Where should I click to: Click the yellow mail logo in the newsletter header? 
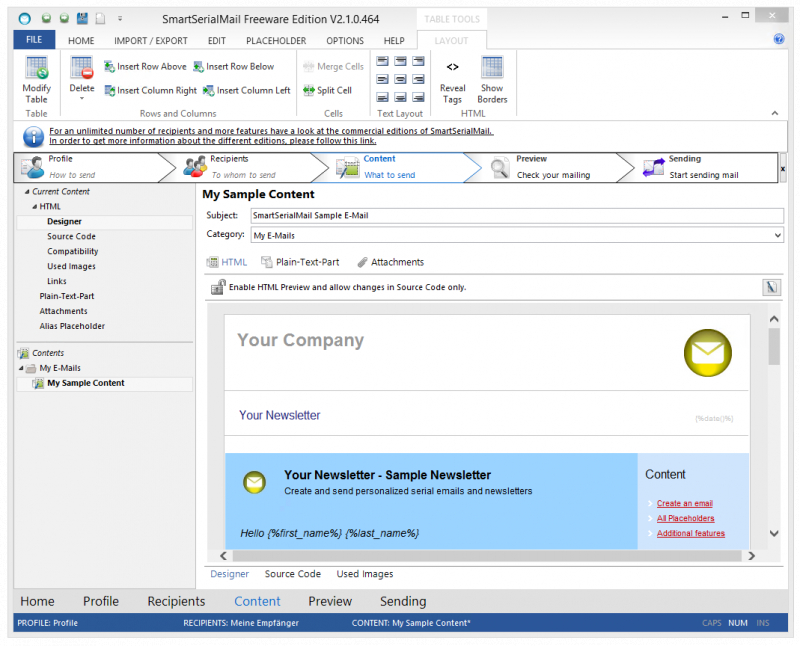pos(708,353)
